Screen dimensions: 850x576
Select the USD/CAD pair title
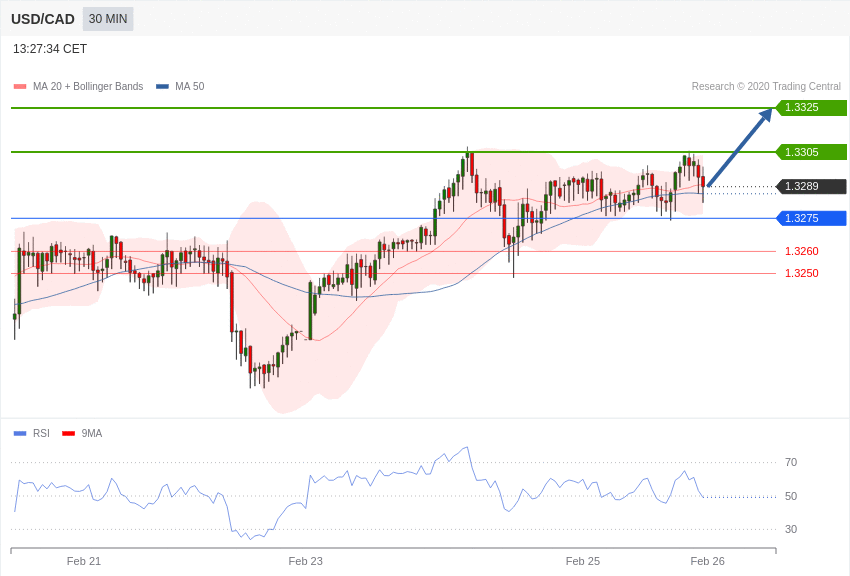43,19
